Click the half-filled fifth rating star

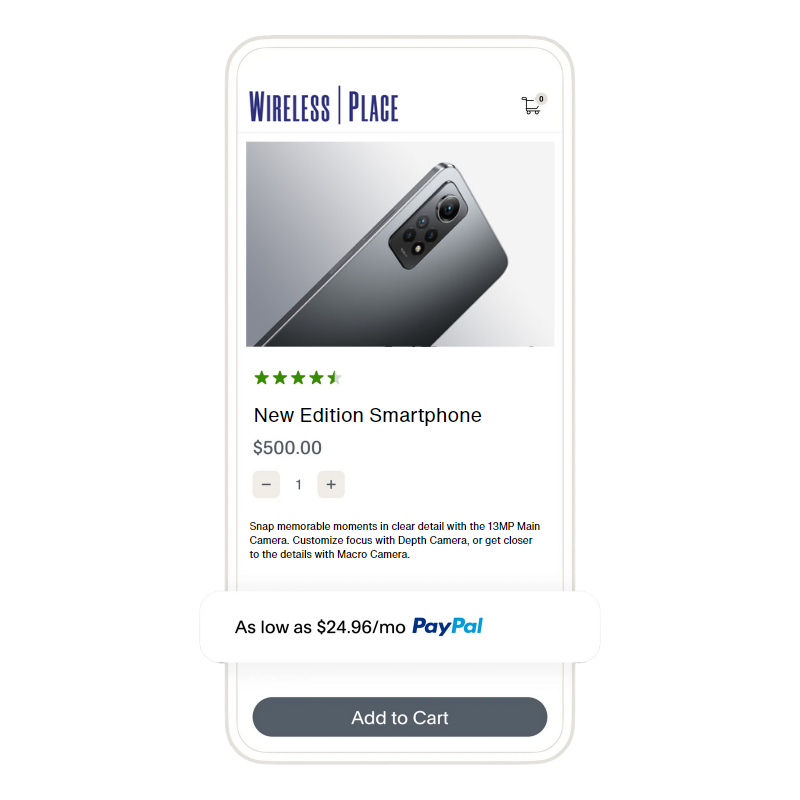[x=335, y=378]
